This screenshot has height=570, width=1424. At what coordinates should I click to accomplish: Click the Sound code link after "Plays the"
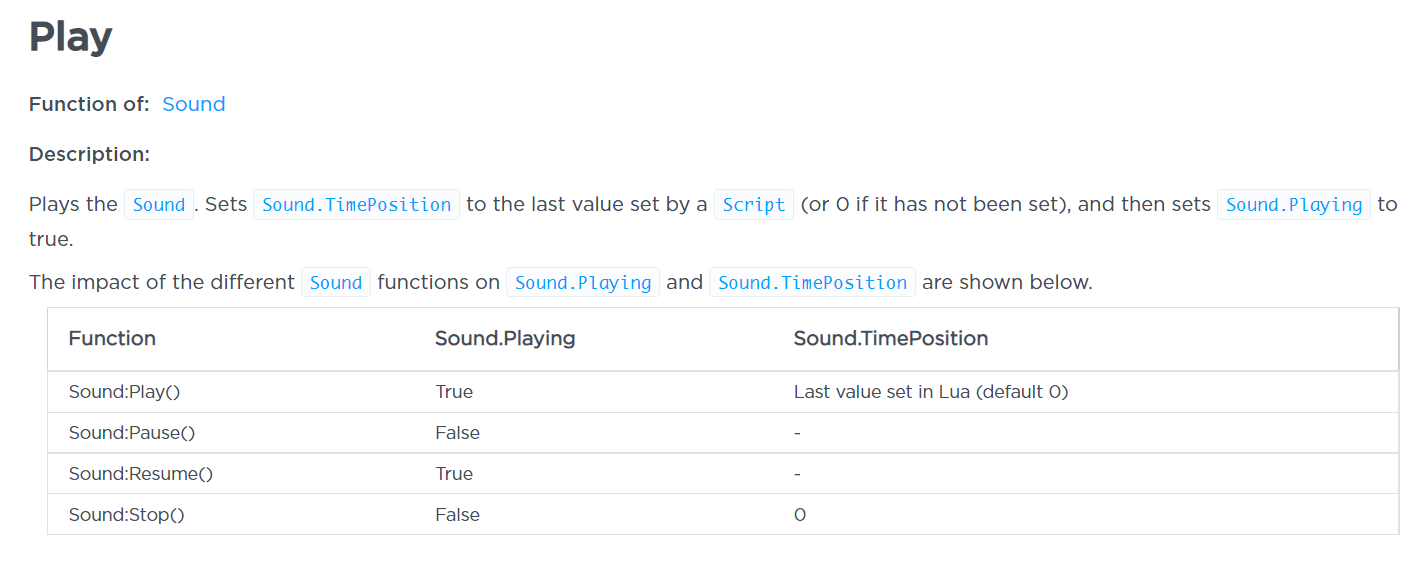159,205
